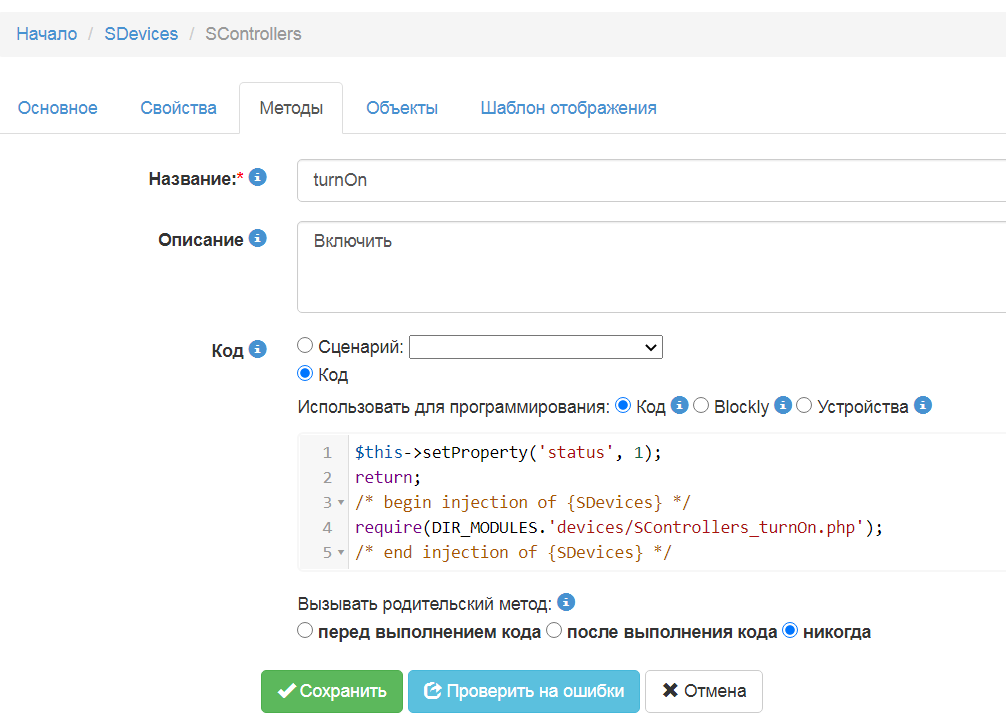This screenshot has height=726, width=1006.
Task: Go to SDevices breadcrumb link
Action: pos(141,34)
